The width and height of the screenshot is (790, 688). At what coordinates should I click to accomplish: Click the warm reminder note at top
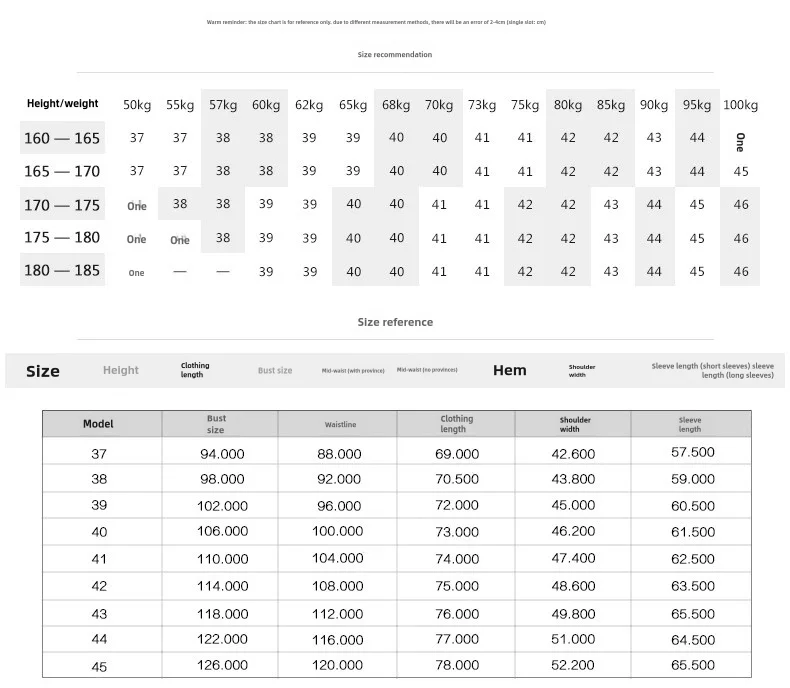coord(376,22)
